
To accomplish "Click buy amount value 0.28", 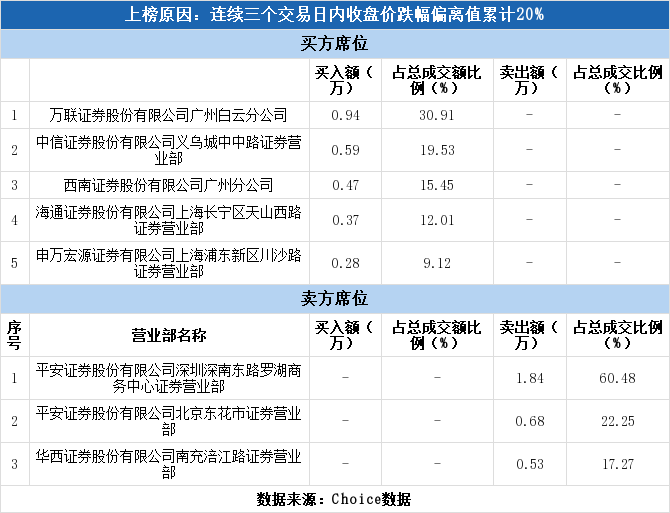I will (345, 263).
